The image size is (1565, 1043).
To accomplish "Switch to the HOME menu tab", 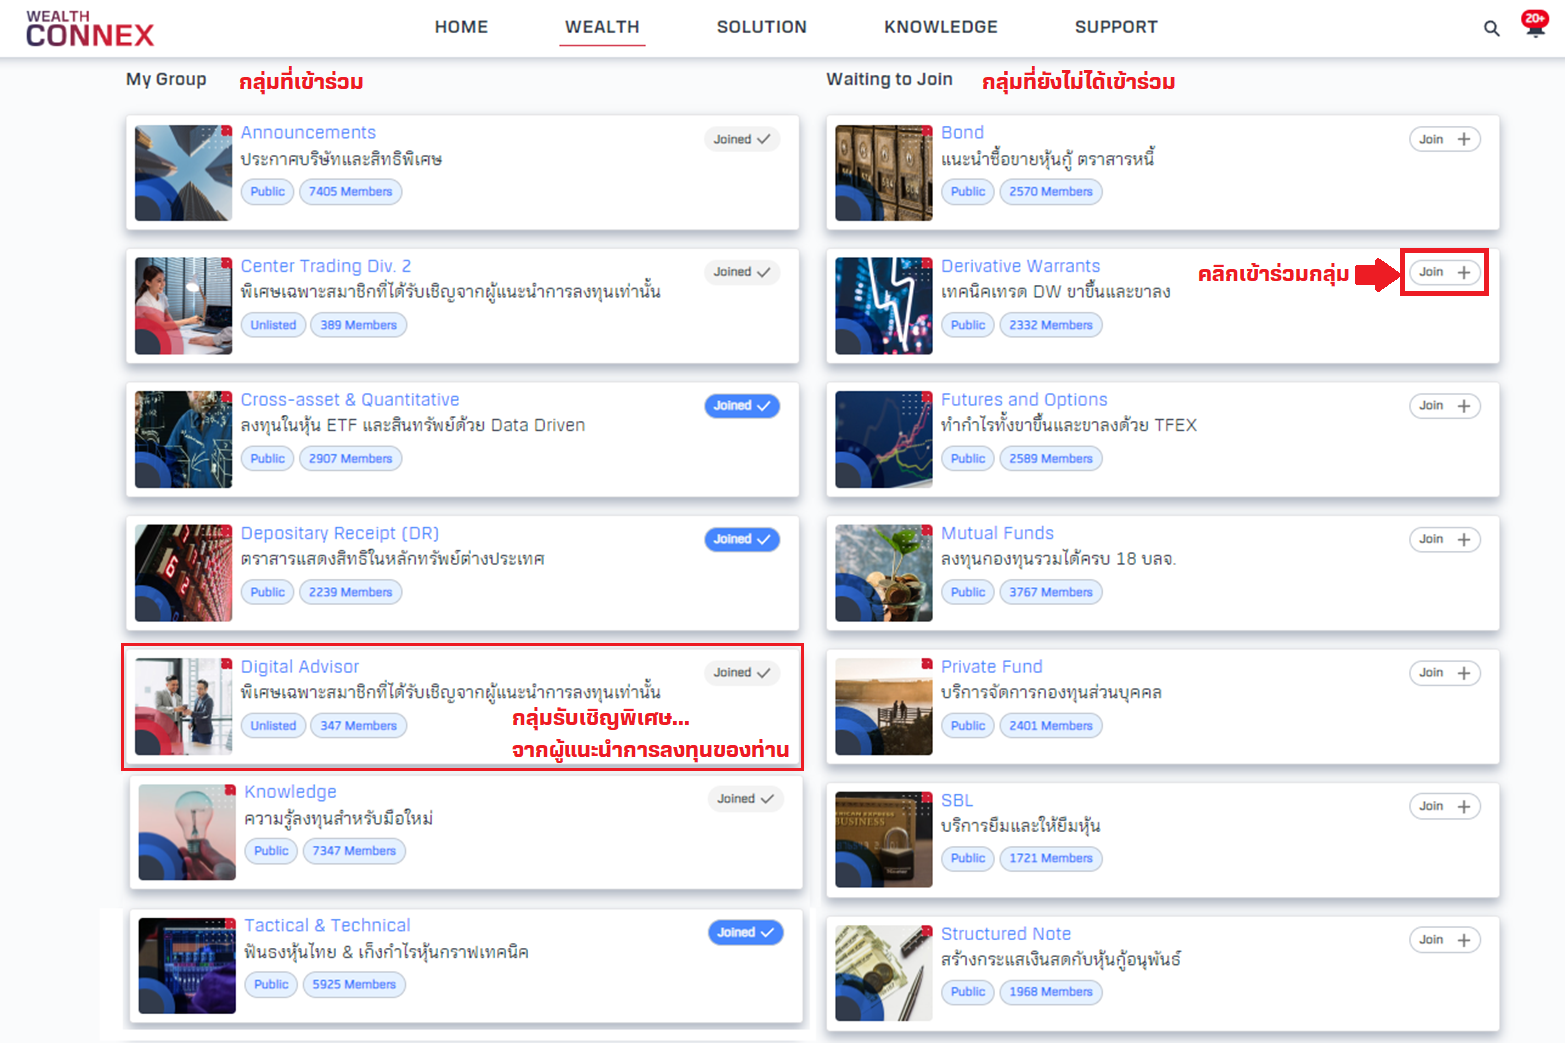I will (x=461, y=27).
